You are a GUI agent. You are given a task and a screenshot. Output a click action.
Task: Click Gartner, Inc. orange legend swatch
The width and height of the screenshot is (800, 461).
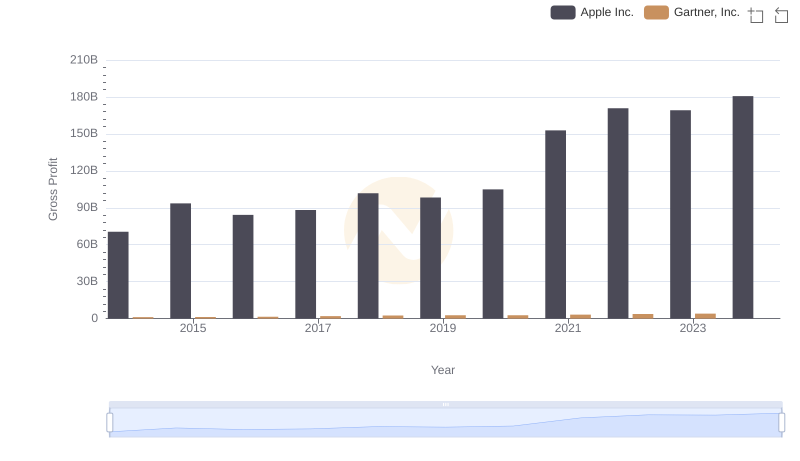point(656,12)
